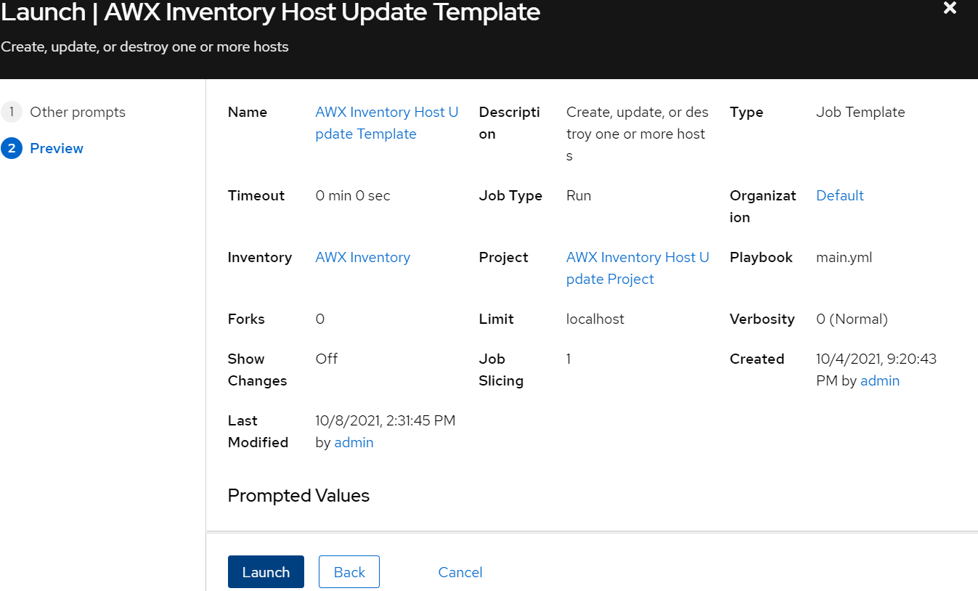Select the Preview wizard step
This screenshot has width=978, height=591.
tap(56, 148)
